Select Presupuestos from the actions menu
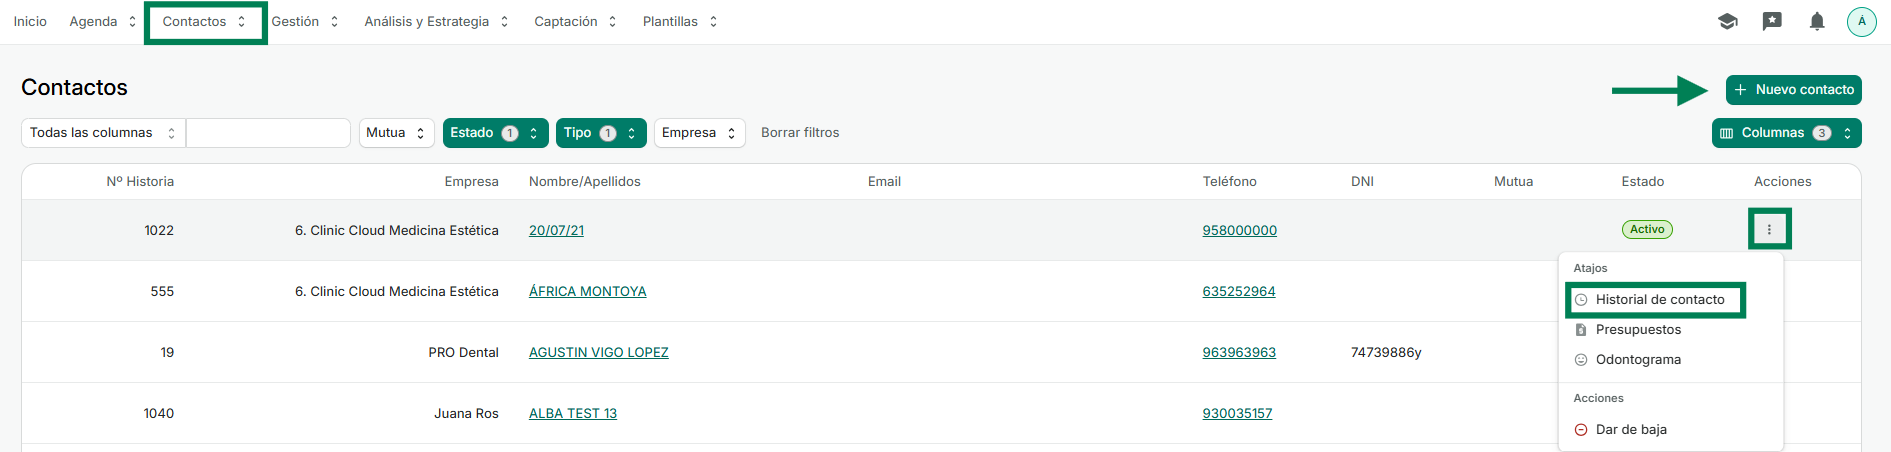This screenshot has width=1891, height=452. tap(1638, 330)
